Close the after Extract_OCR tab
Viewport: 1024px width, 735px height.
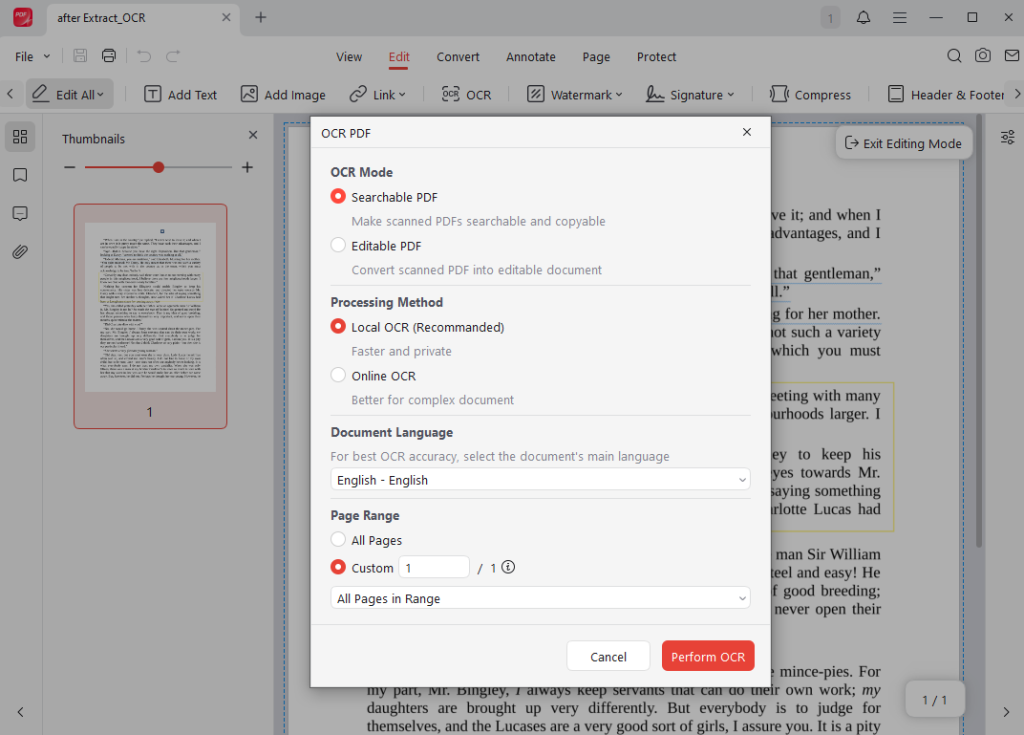(226, 18)
